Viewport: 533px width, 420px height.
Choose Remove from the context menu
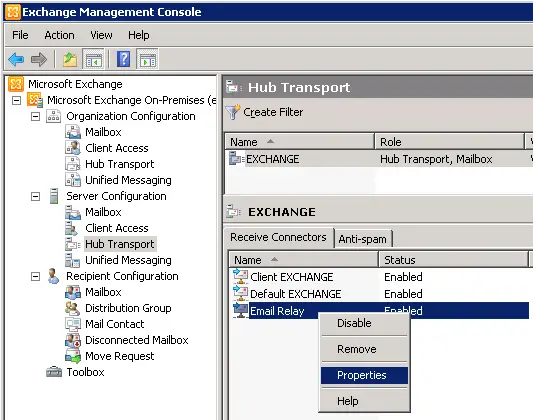coord(364,349)
